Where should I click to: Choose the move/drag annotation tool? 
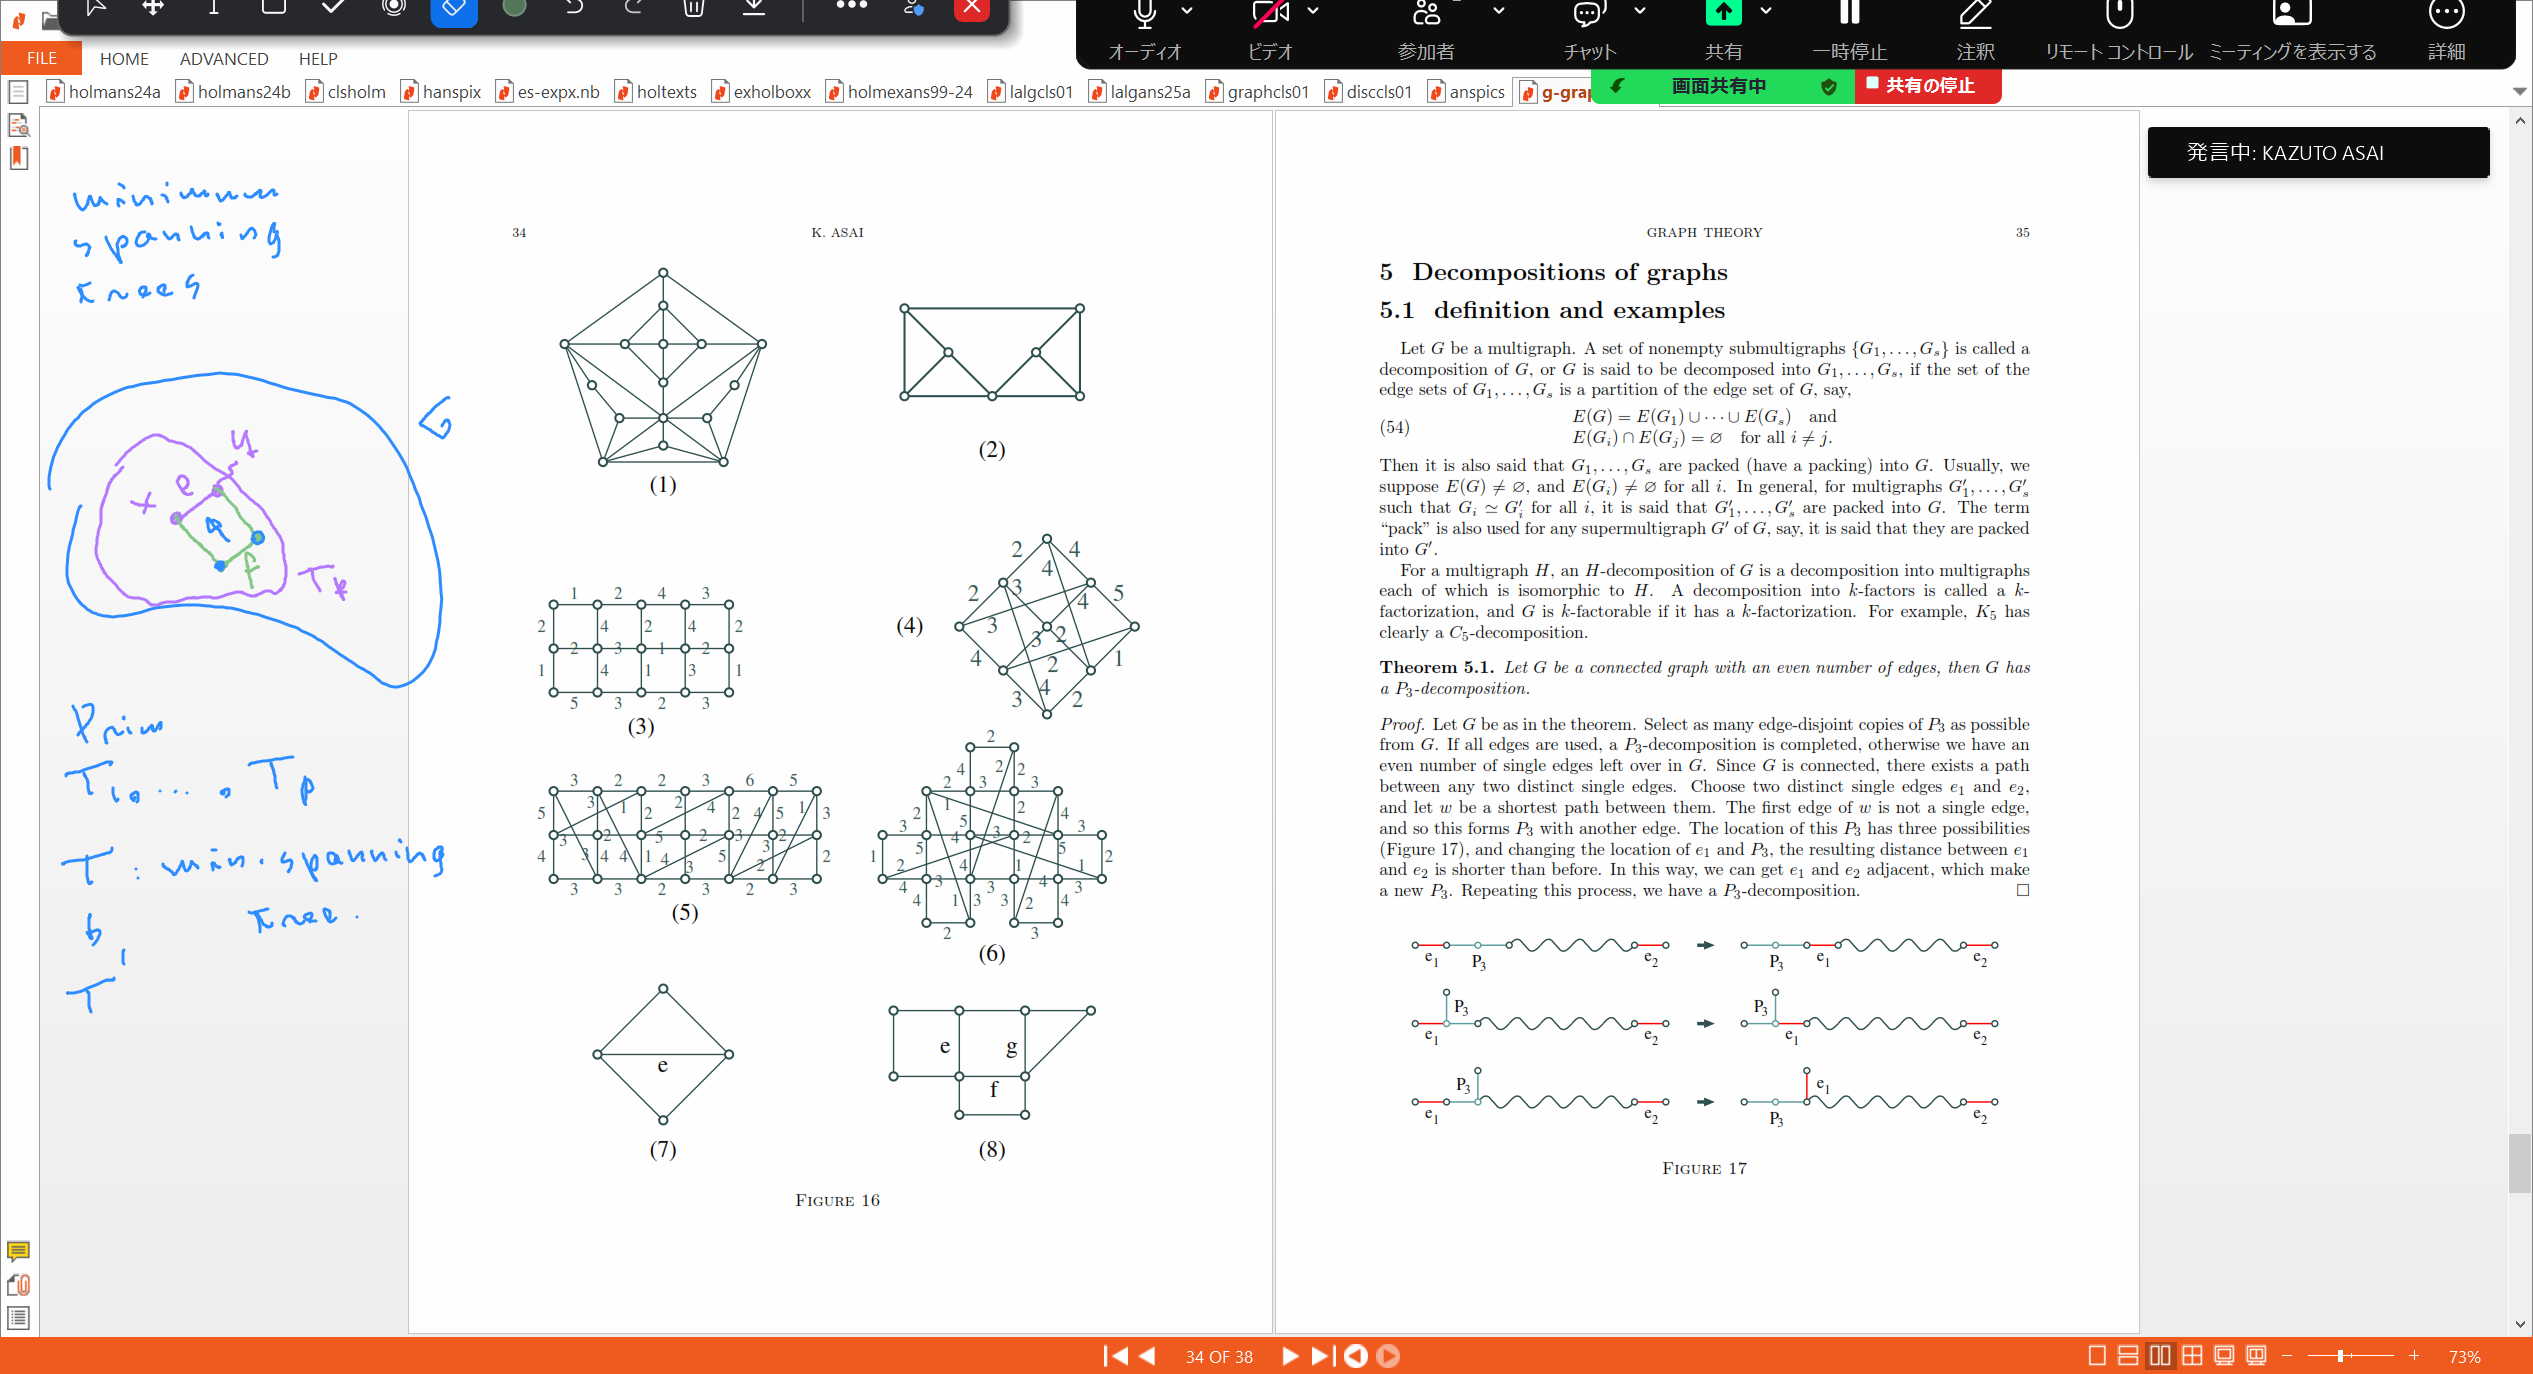point(153,8)
